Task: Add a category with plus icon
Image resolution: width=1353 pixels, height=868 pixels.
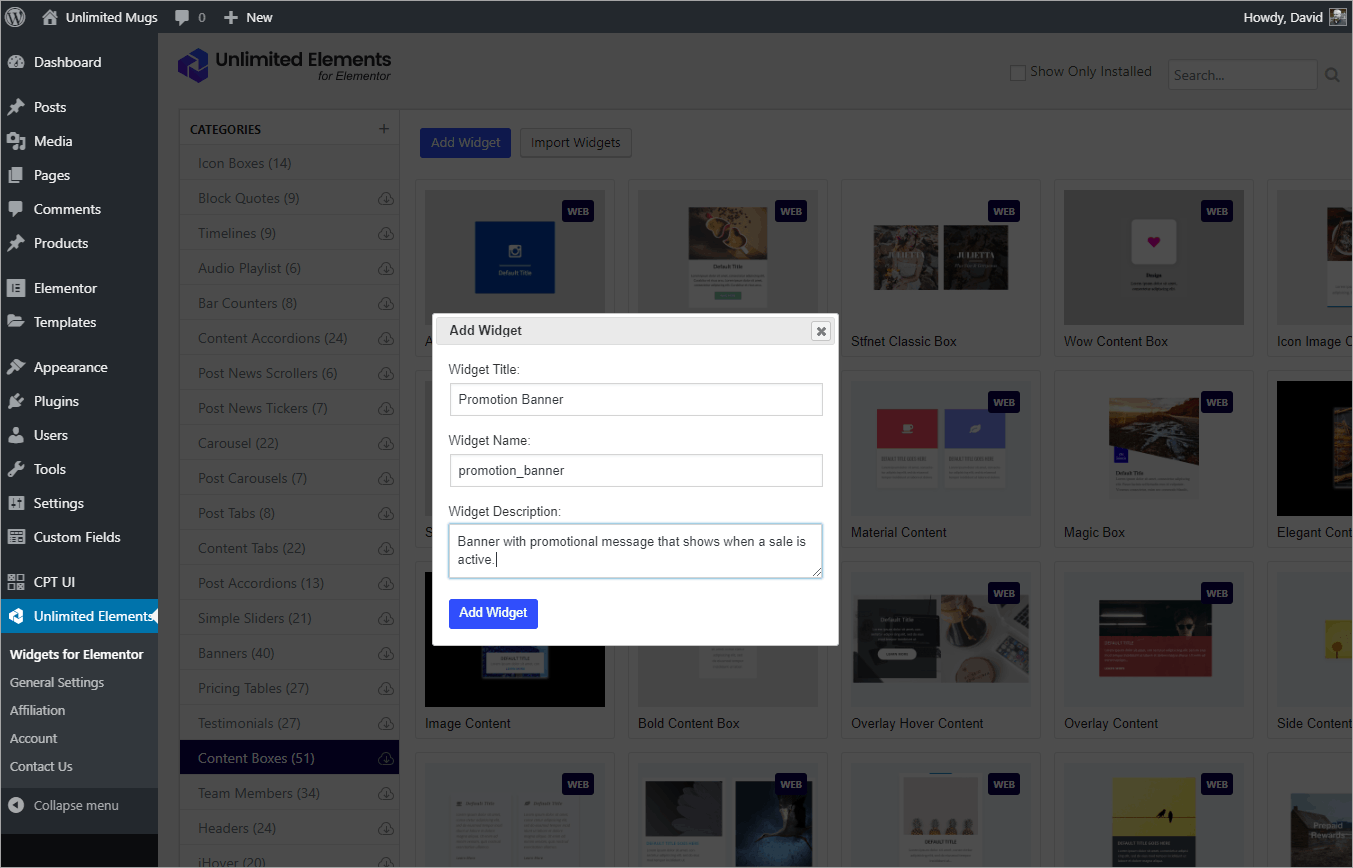Action: [x=384, y=129]
